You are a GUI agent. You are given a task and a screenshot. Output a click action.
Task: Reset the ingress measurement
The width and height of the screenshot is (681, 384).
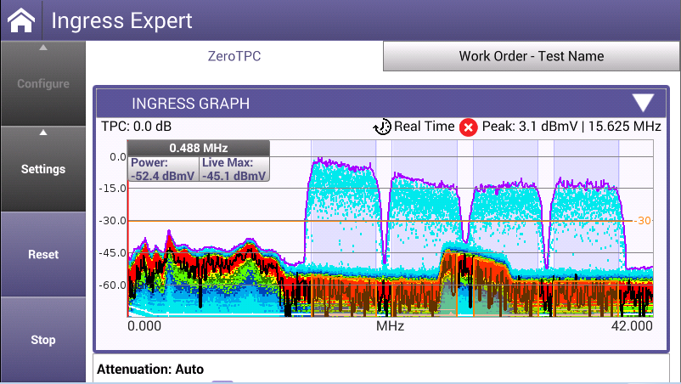pos(43,254)
